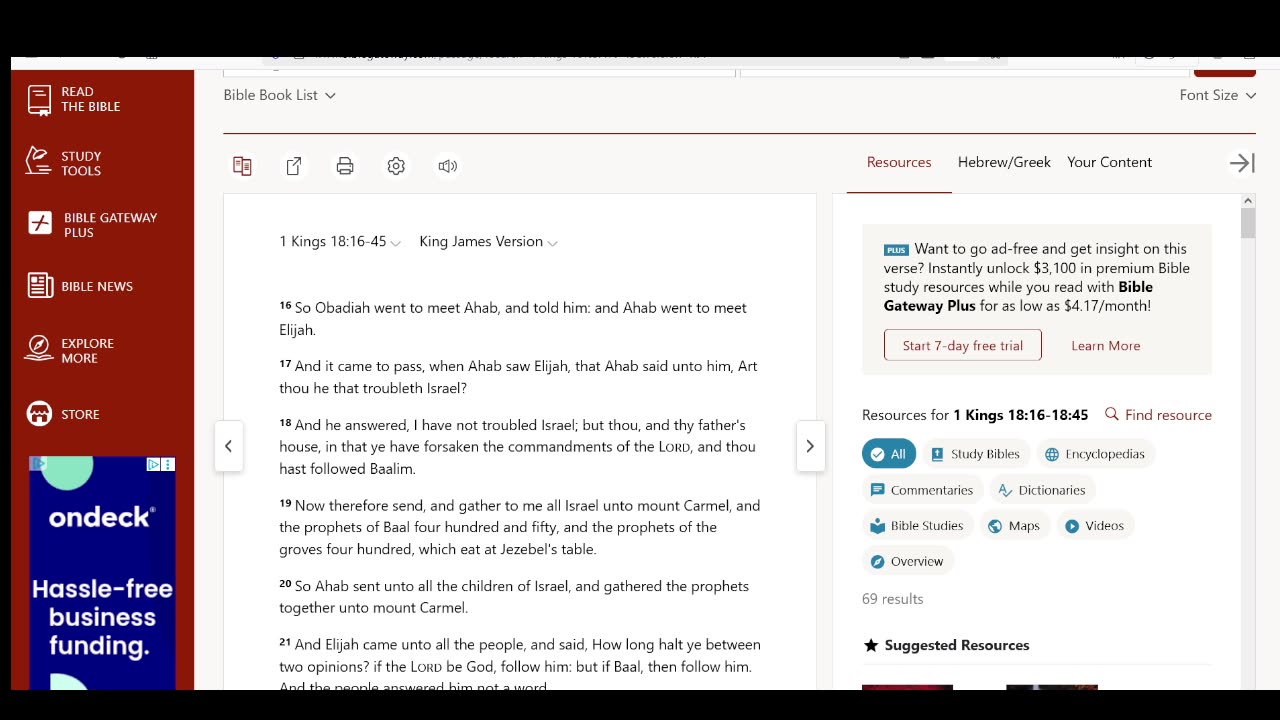Switch to the Resources tab
The width and height of the screenshot is (1280, 720).
pos(899,162)
